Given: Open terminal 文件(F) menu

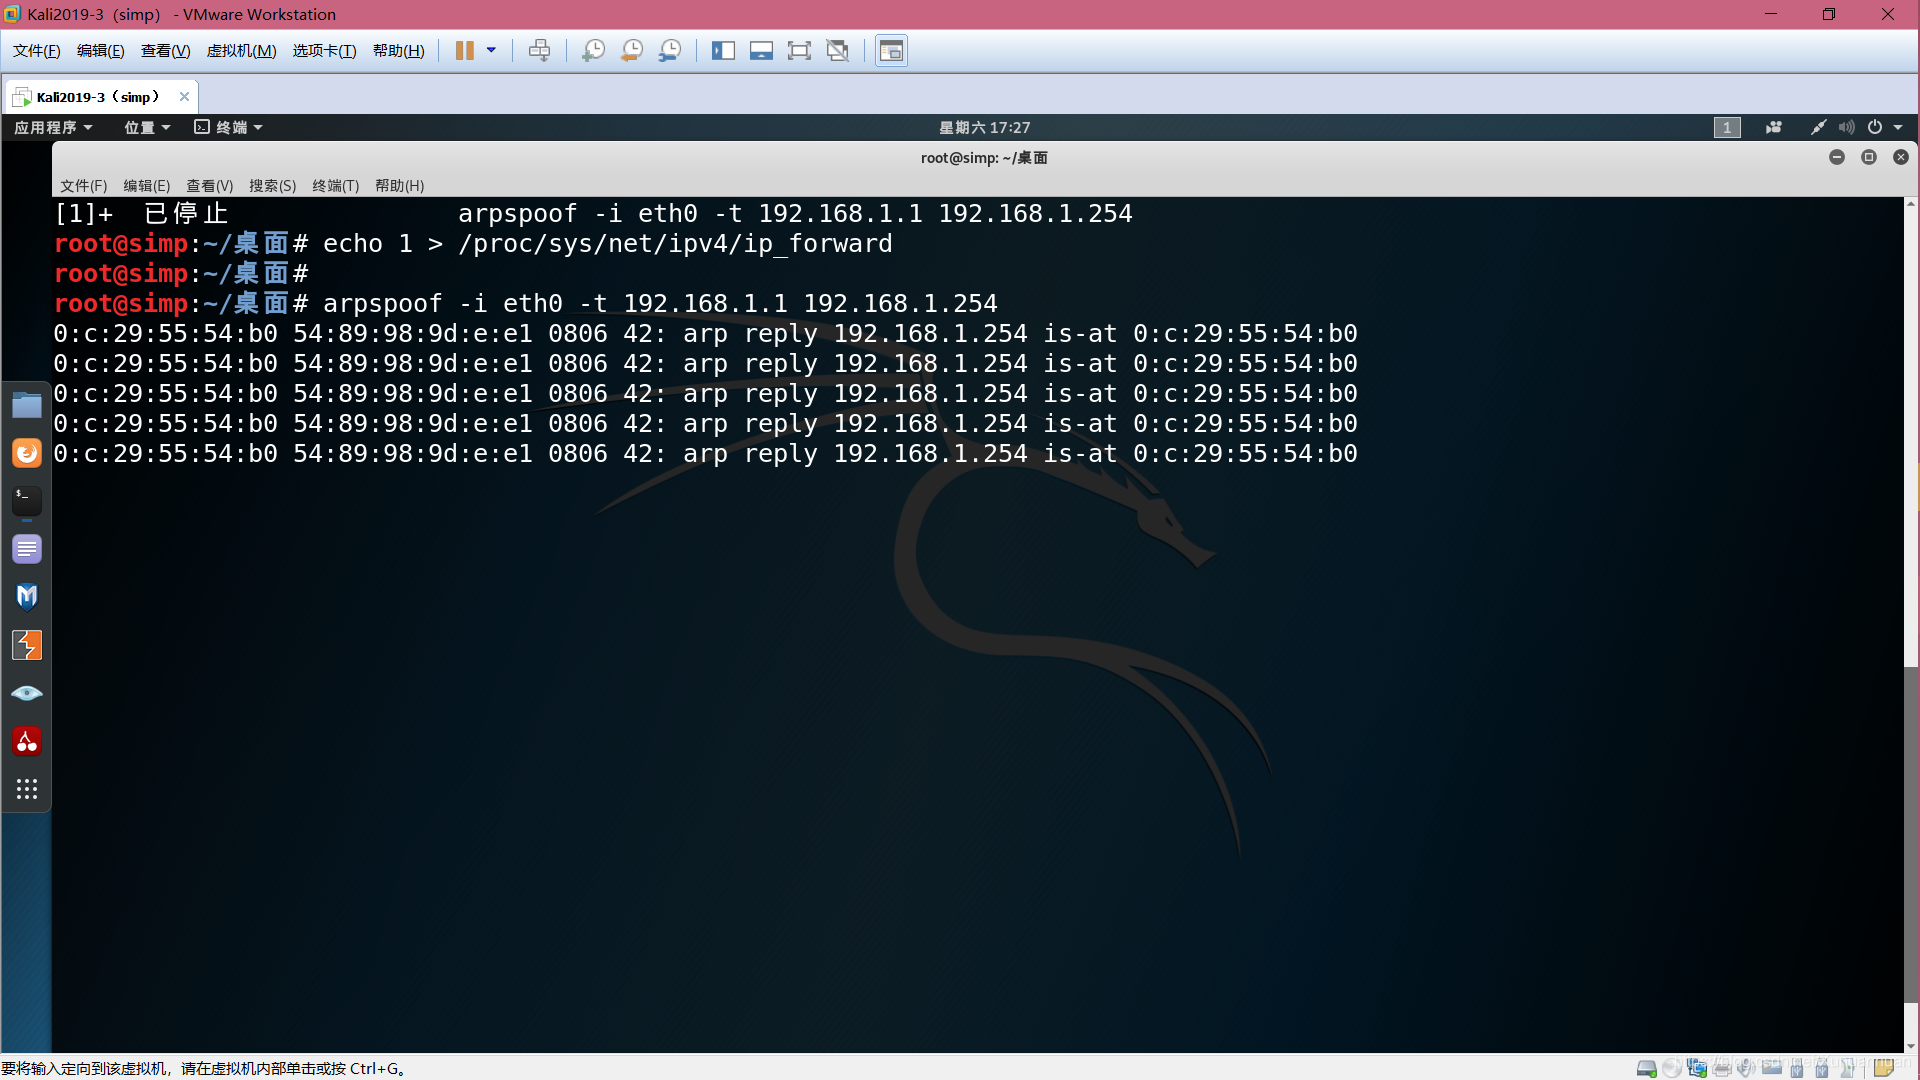Looking at the screenshot, I should 83,186.
